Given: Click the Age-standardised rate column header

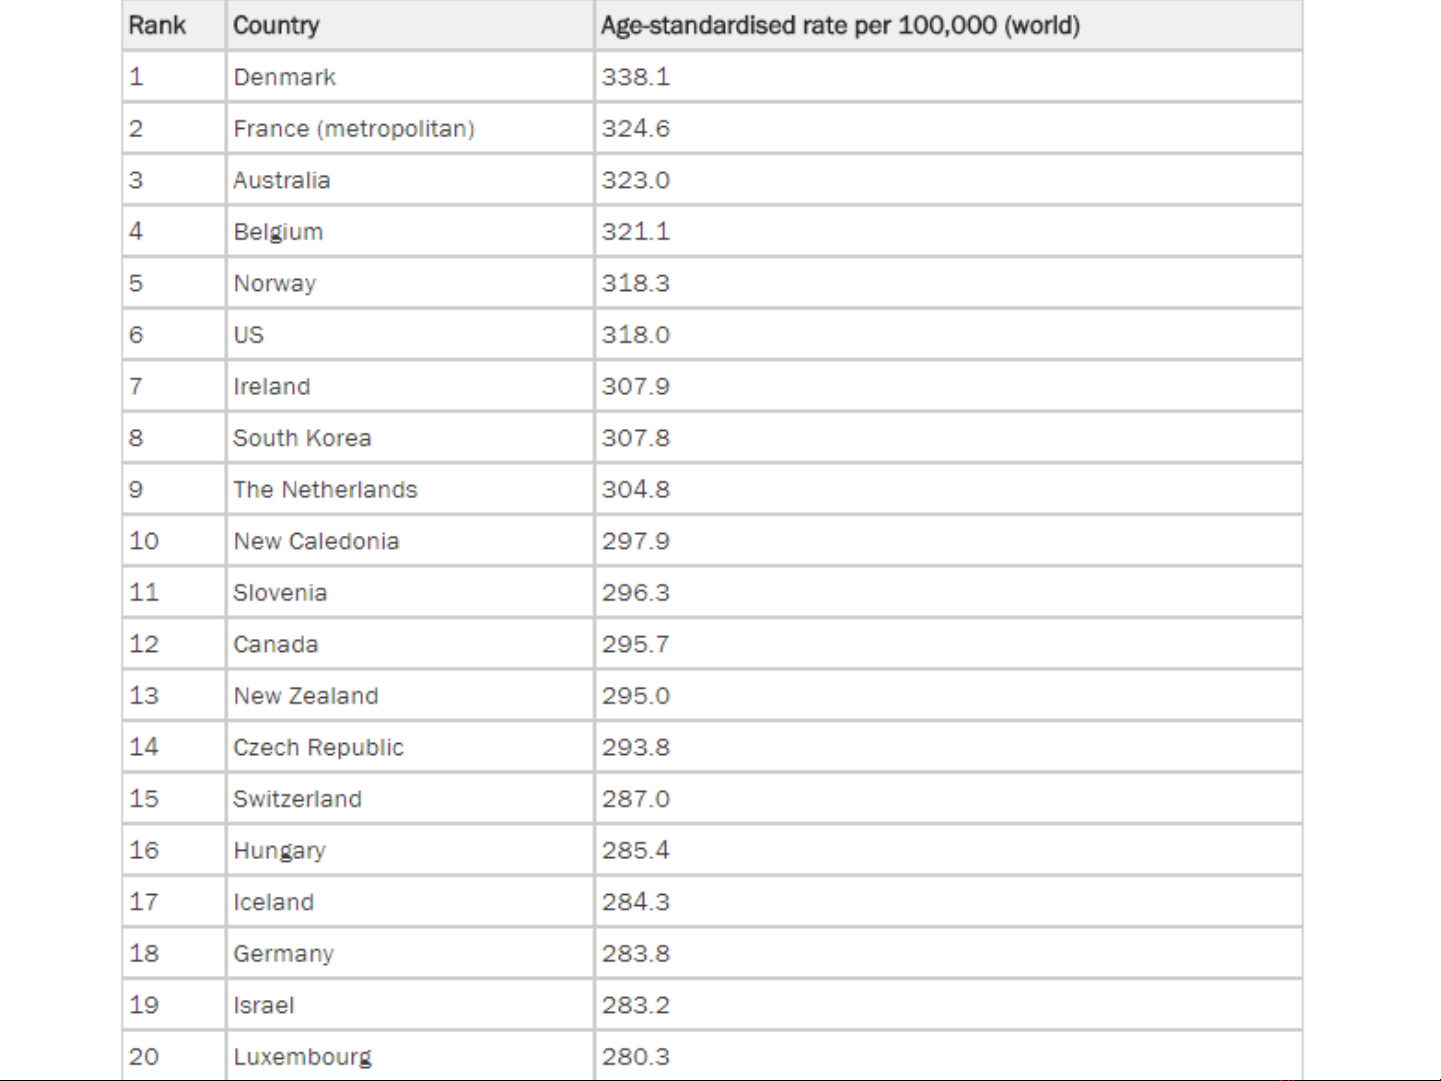Looking at the screenshot, I should [x=840, y=25].
